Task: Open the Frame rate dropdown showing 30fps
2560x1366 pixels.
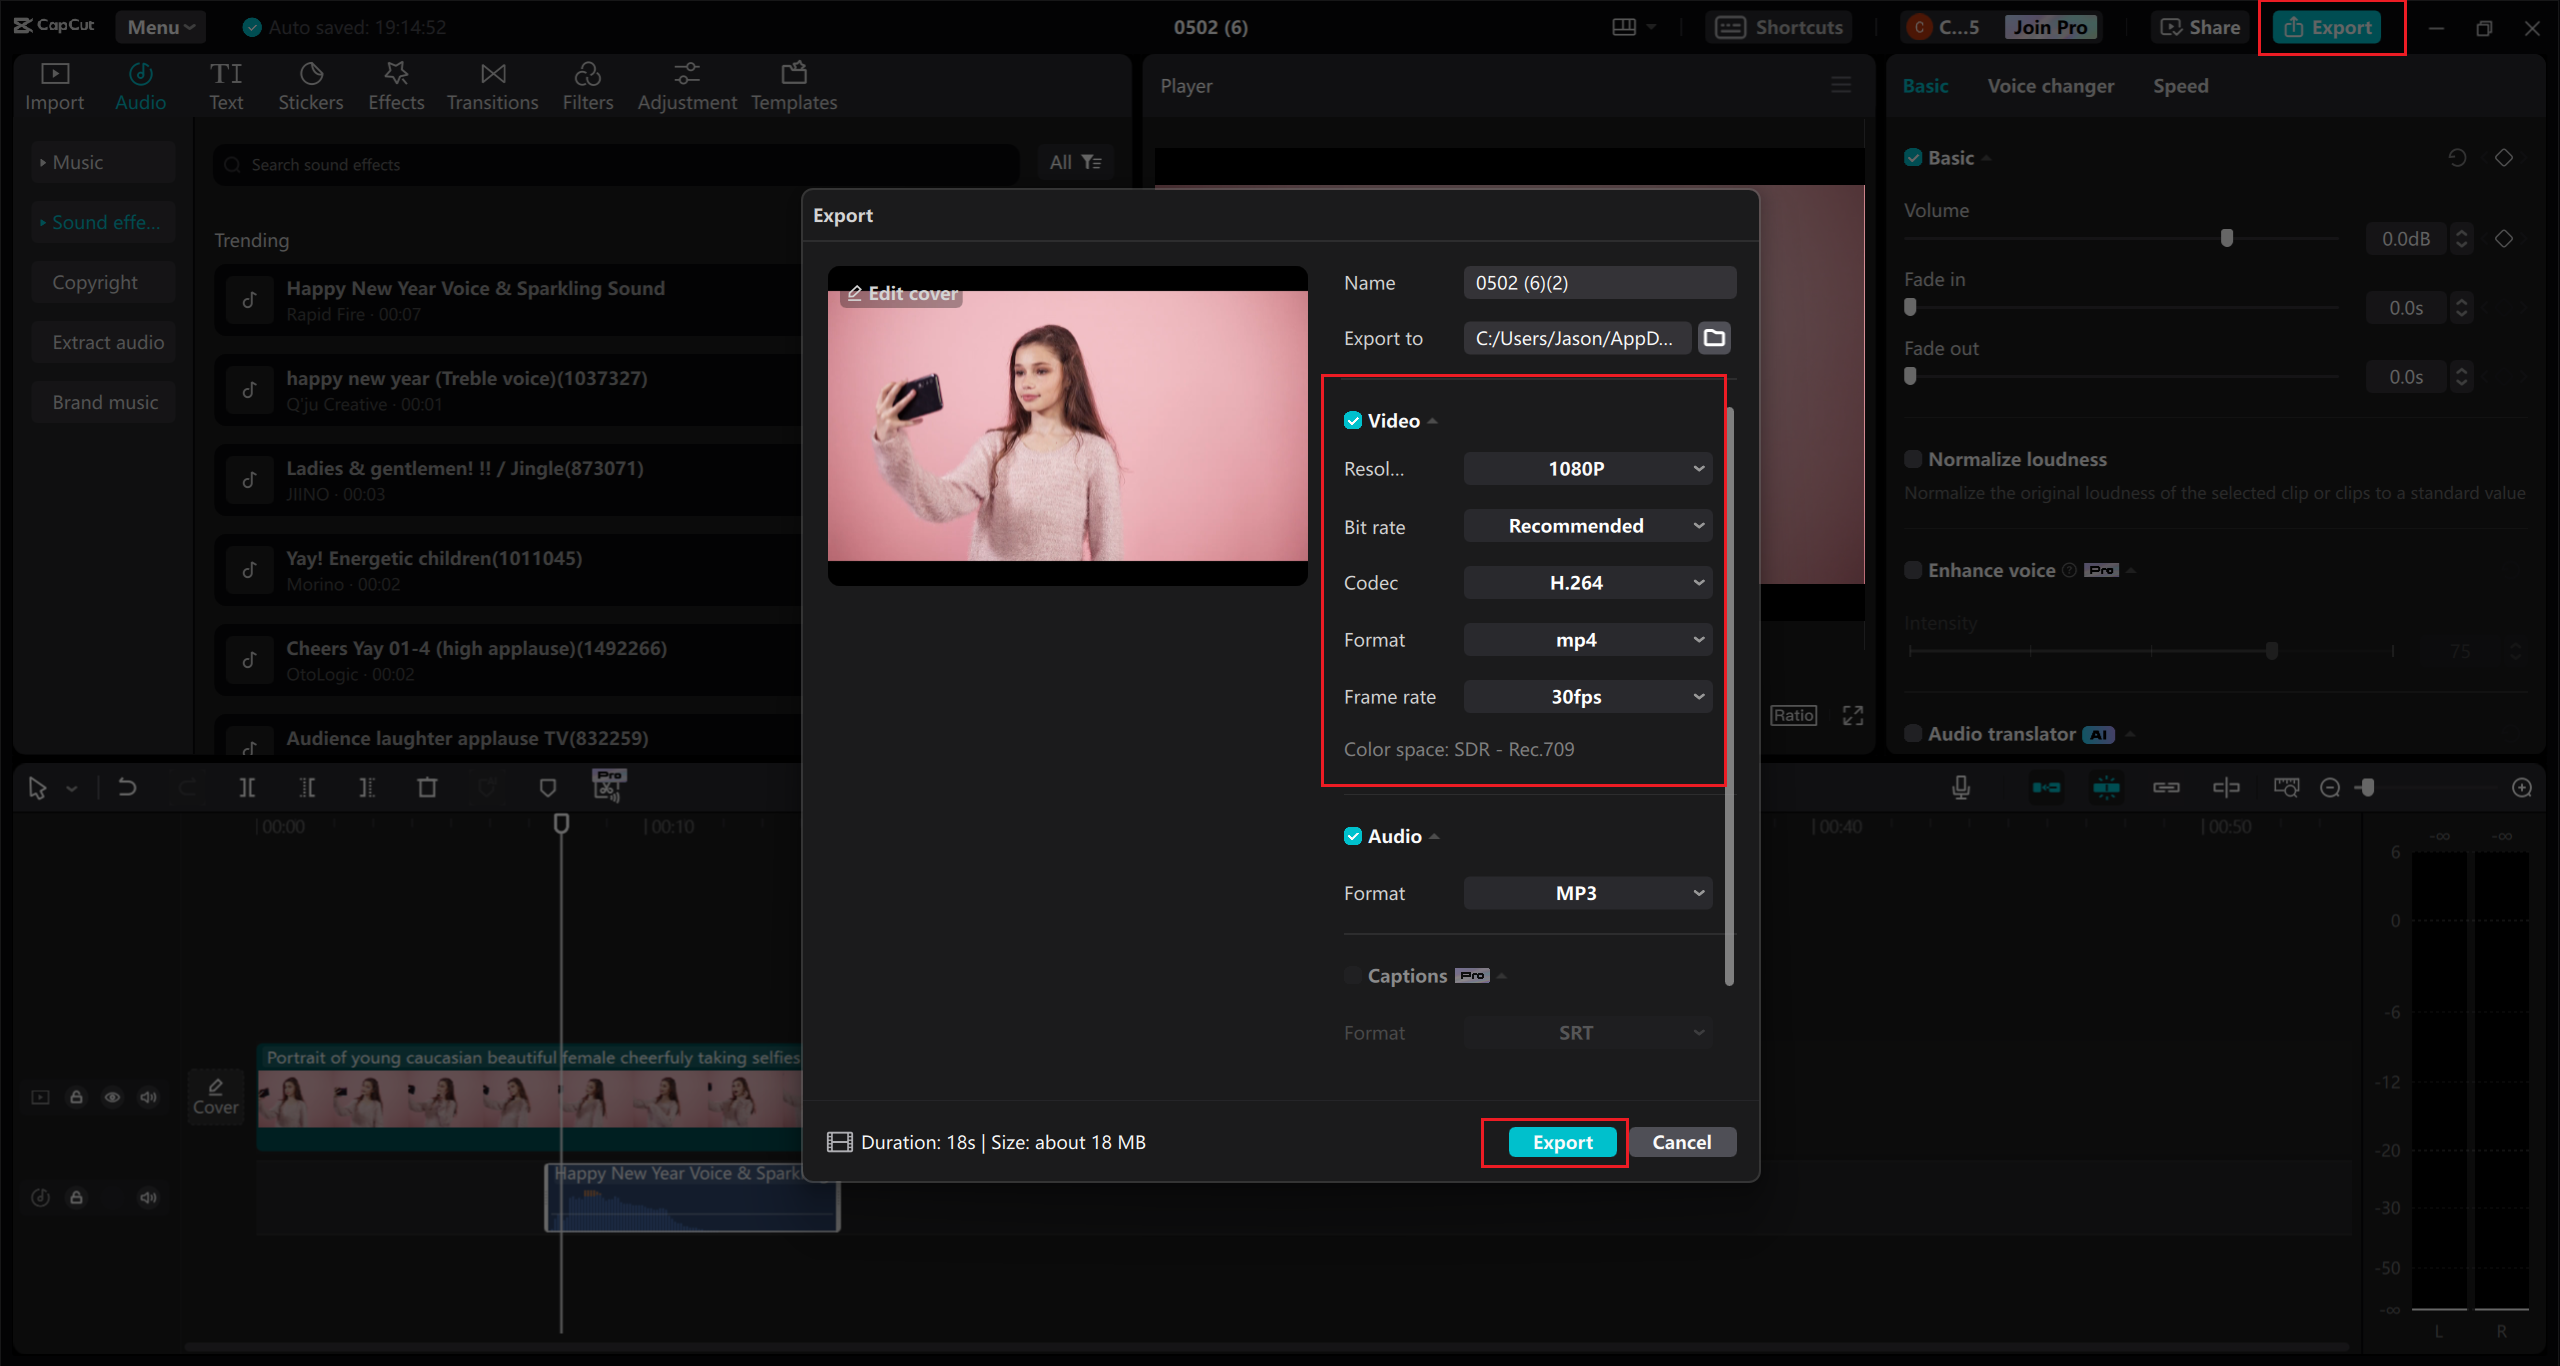Action: click(x=1587, y=696)
